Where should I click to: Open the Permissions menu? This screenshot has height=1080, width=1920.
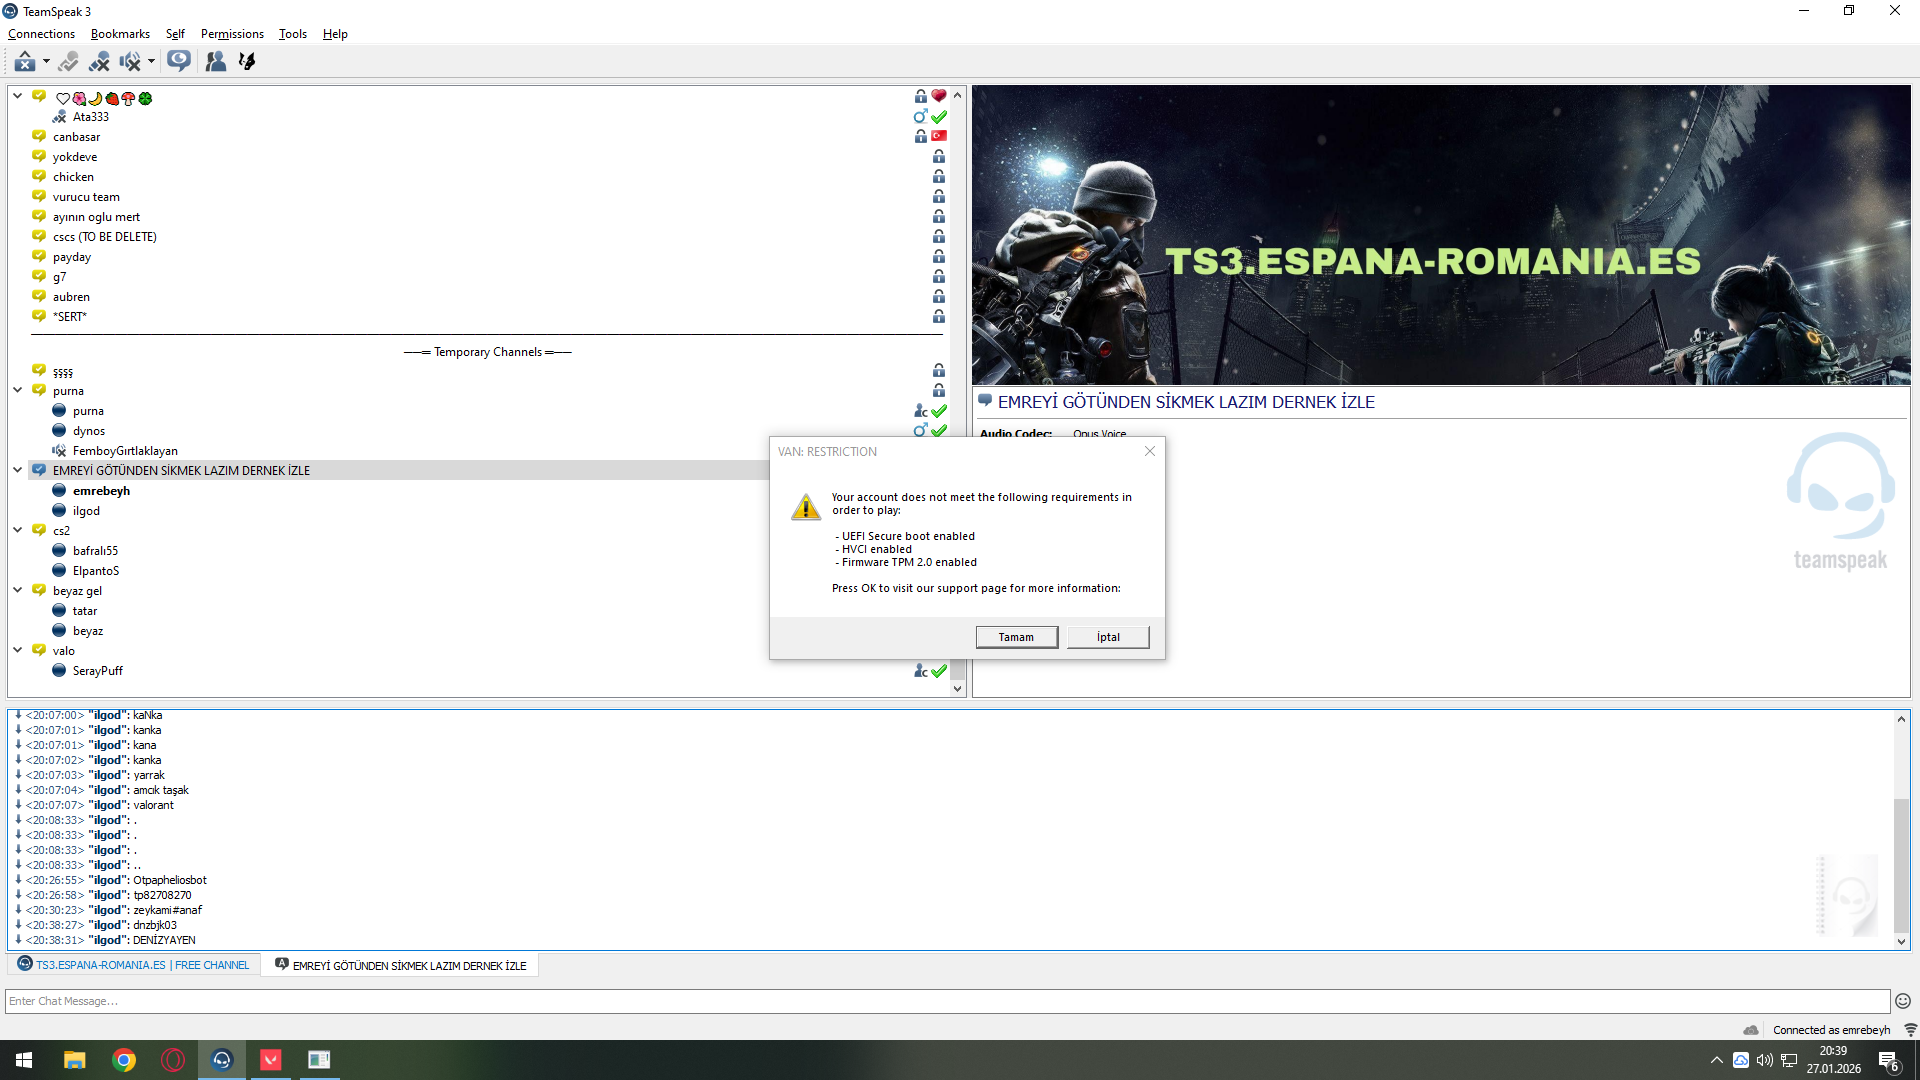click(x=232, y=34)
